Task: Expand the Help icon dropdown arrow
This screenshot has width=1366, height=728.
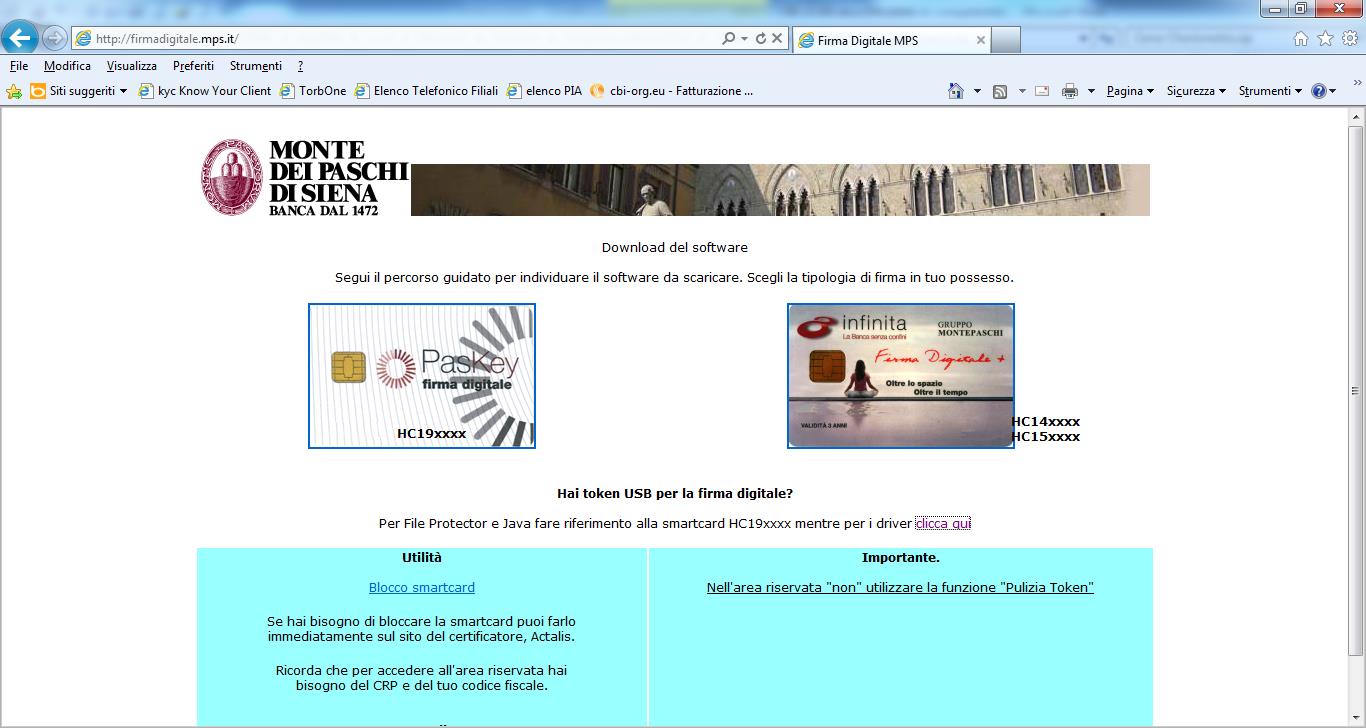Action: tap(1333, 91)
